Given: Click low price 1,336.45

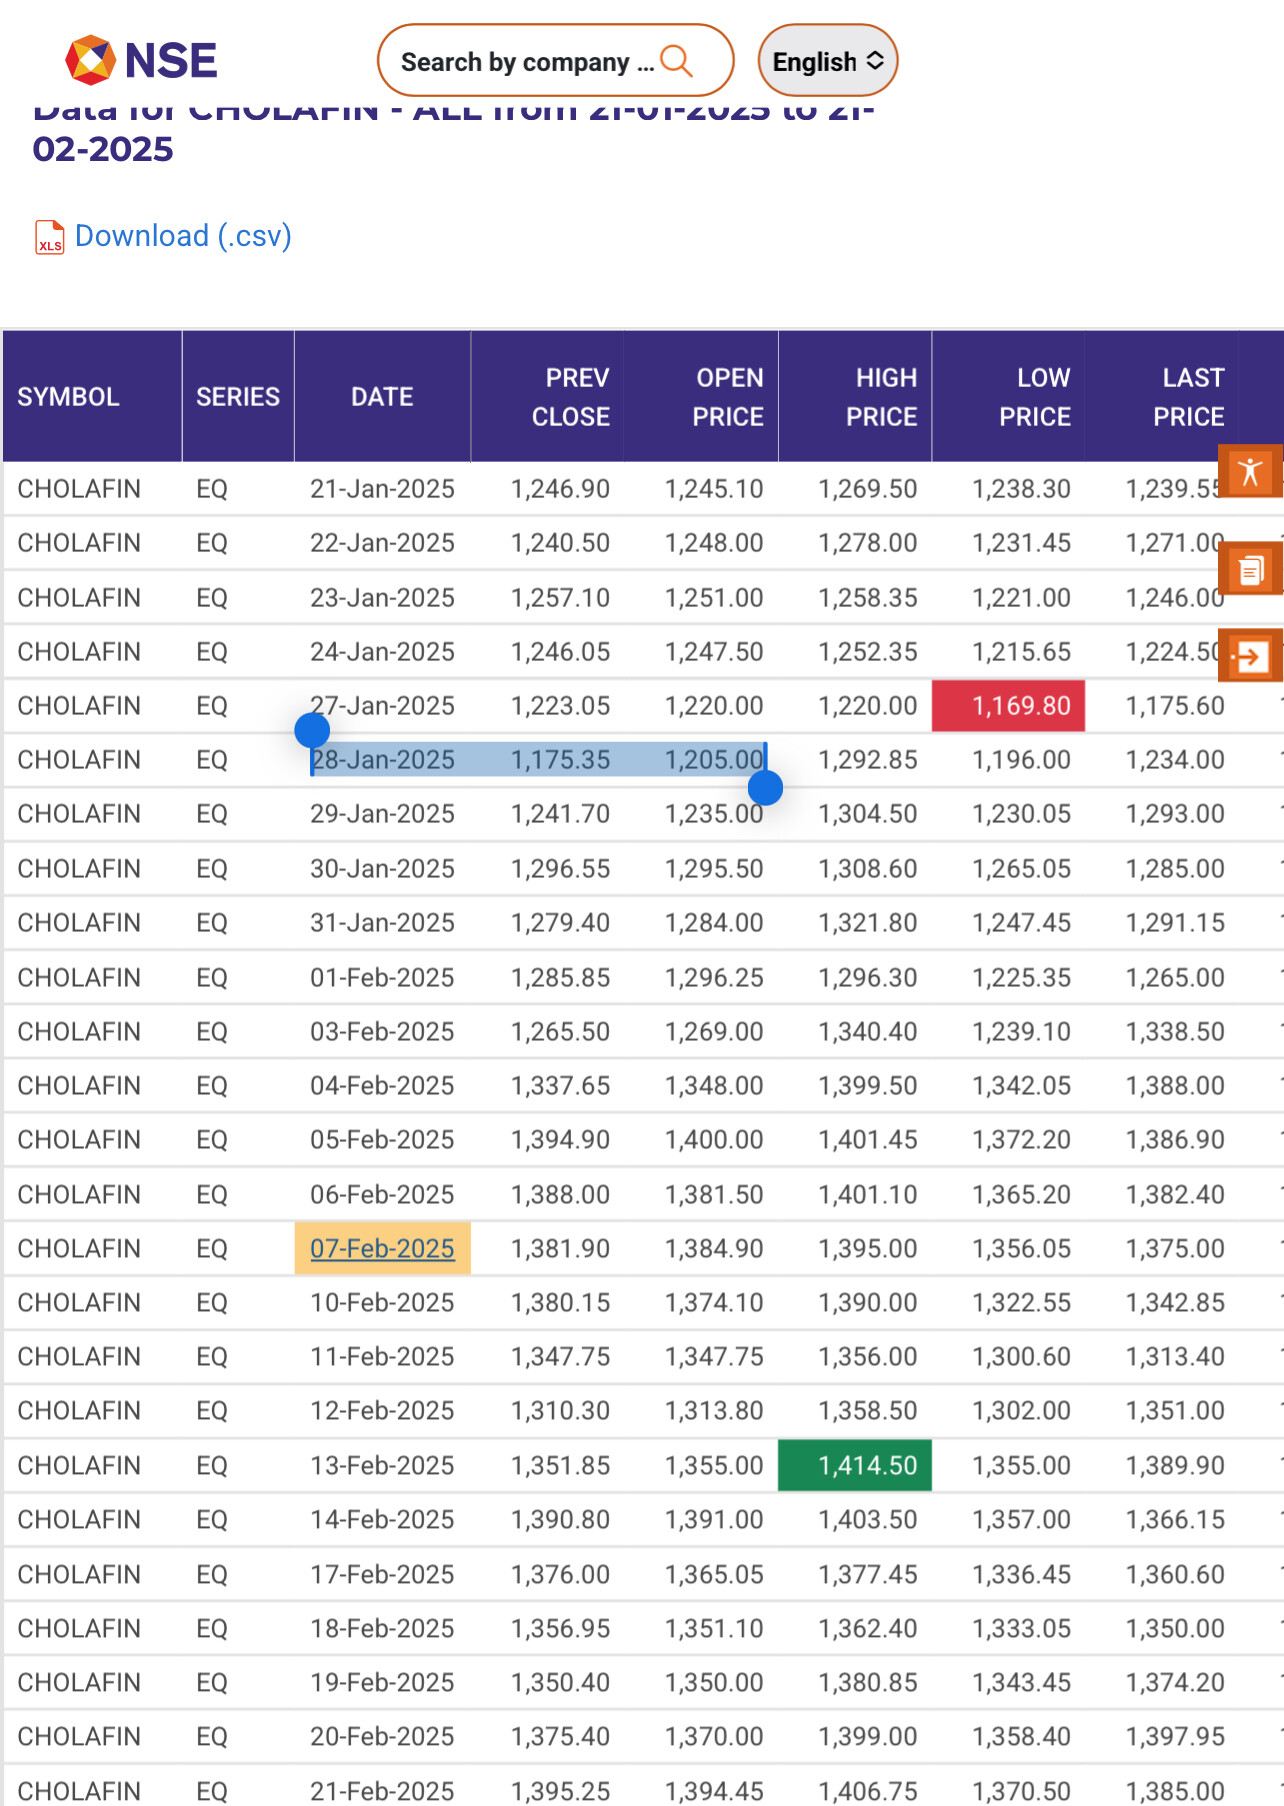Looking at the screenshot, I should 1021,1575.
